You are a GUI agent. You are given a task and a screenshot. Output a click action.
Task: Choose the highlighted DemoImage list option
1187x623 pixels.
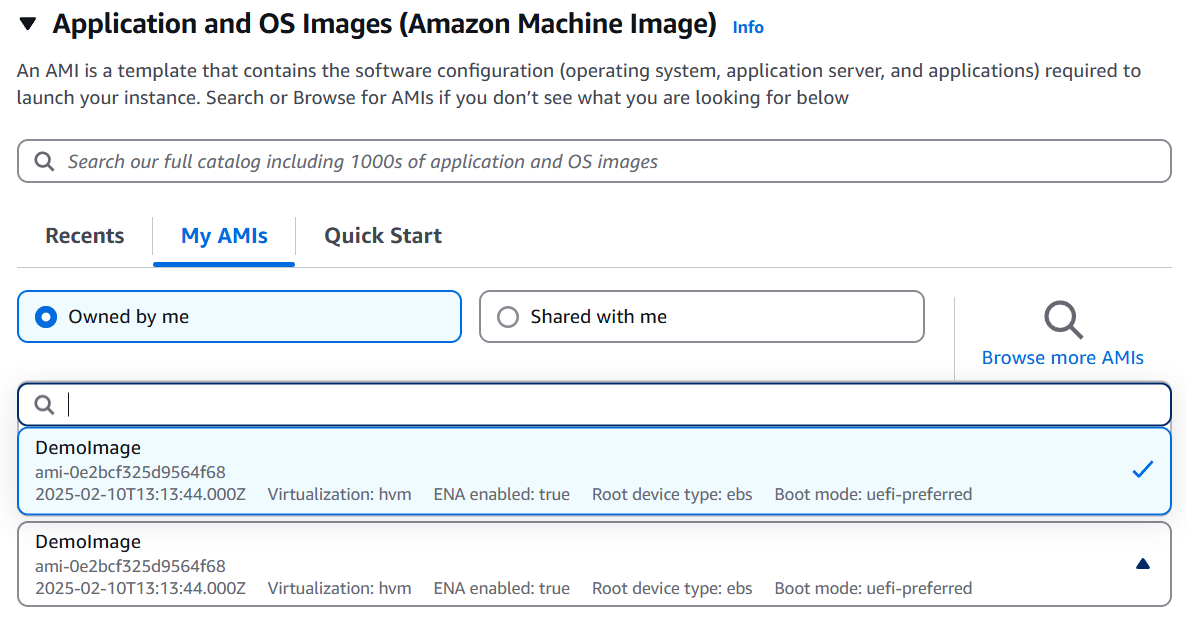(x=500, y=470)
